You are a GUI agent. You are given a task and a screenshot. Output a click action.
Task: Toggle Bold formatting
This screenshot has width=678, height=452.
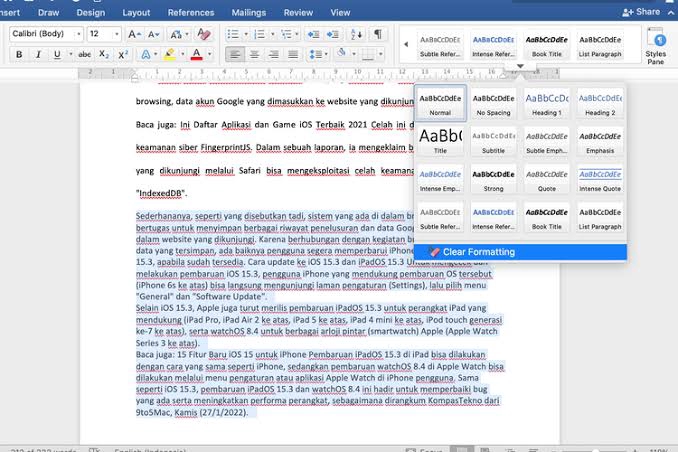click(19, 54)
